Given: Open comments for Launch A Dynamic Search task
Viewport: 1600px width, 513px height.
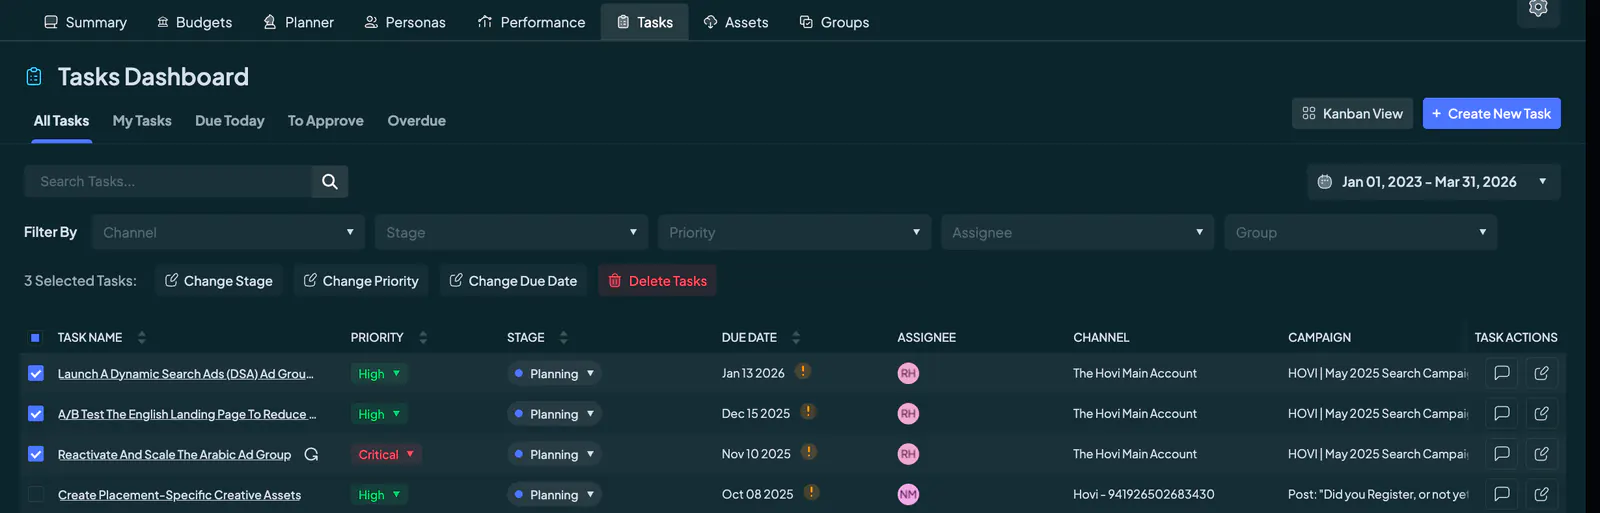Looking at the screenshot, I should click(1501, 373).
